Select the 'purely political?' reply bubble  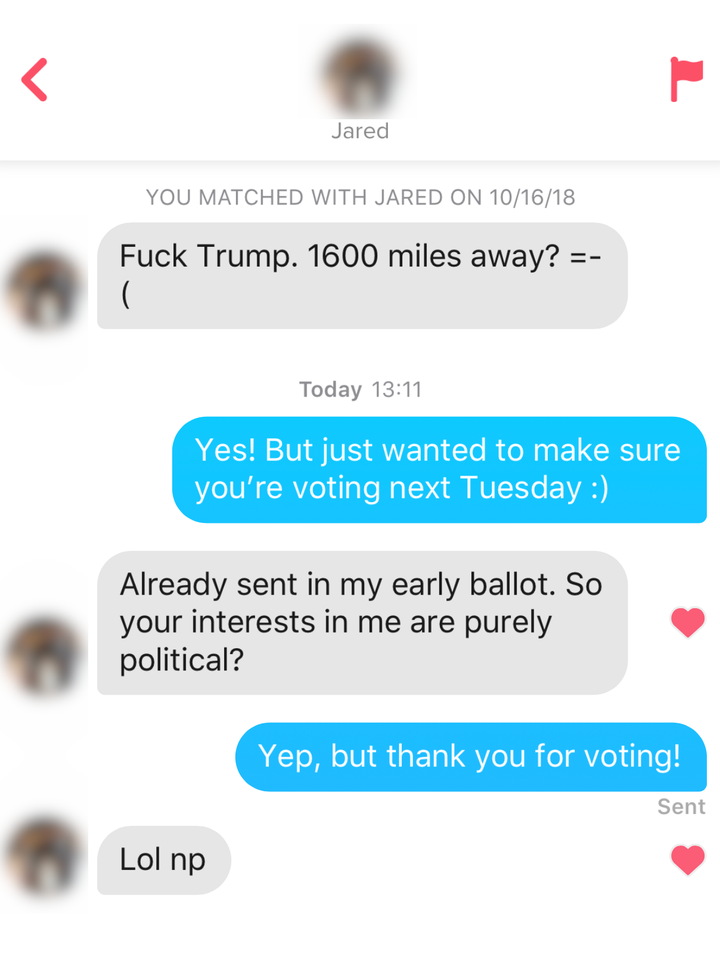[x=362, y=622]
